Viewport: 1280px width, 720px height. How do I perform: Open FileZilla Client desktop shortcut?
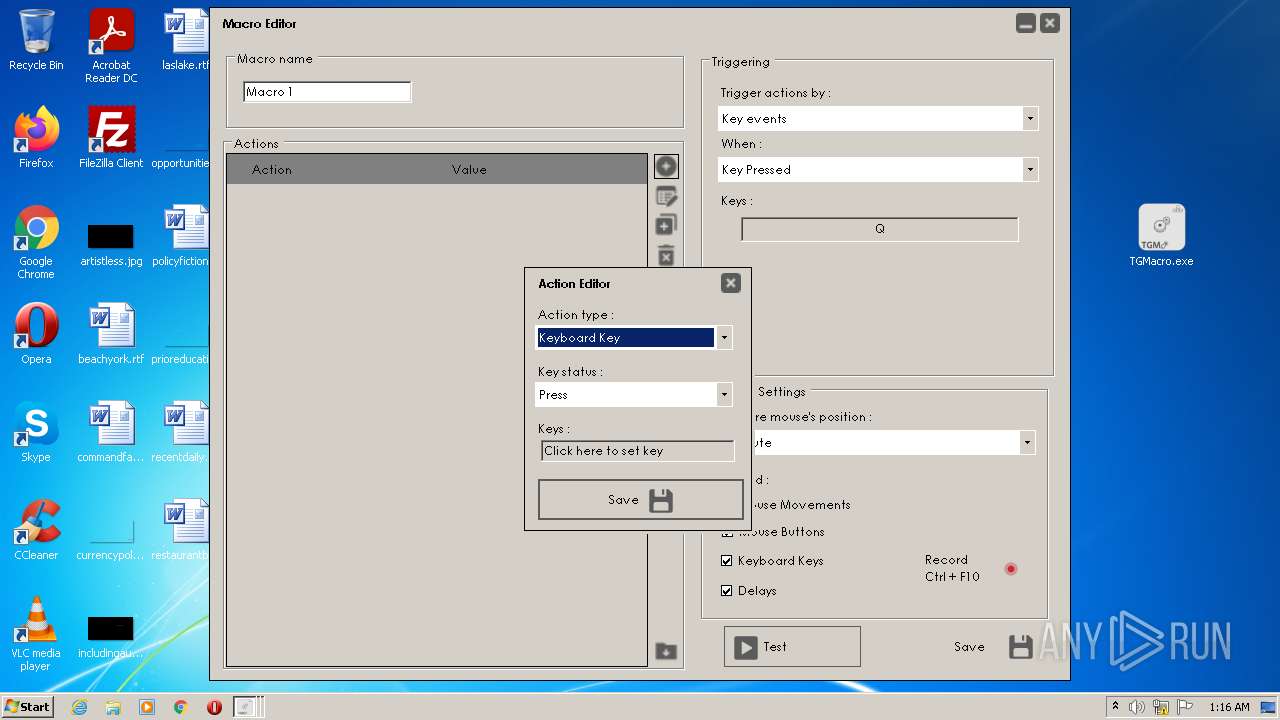tap(111, 138)
